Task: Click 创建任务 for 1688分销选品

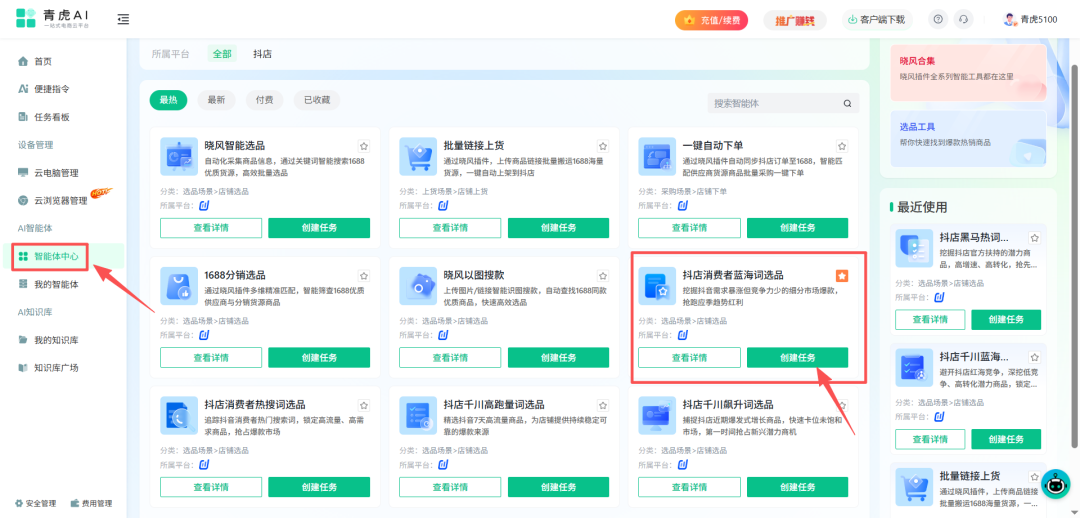Action: coord(319,358)
